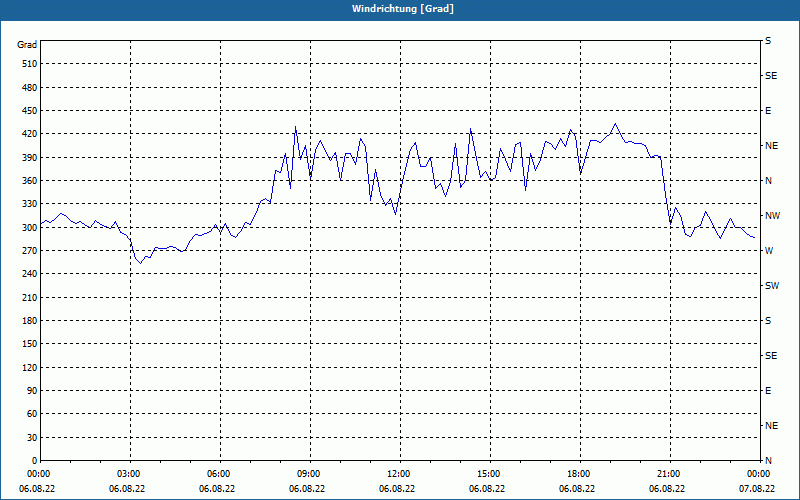Pick the 180 degree axis label

[x=30, y=321]
